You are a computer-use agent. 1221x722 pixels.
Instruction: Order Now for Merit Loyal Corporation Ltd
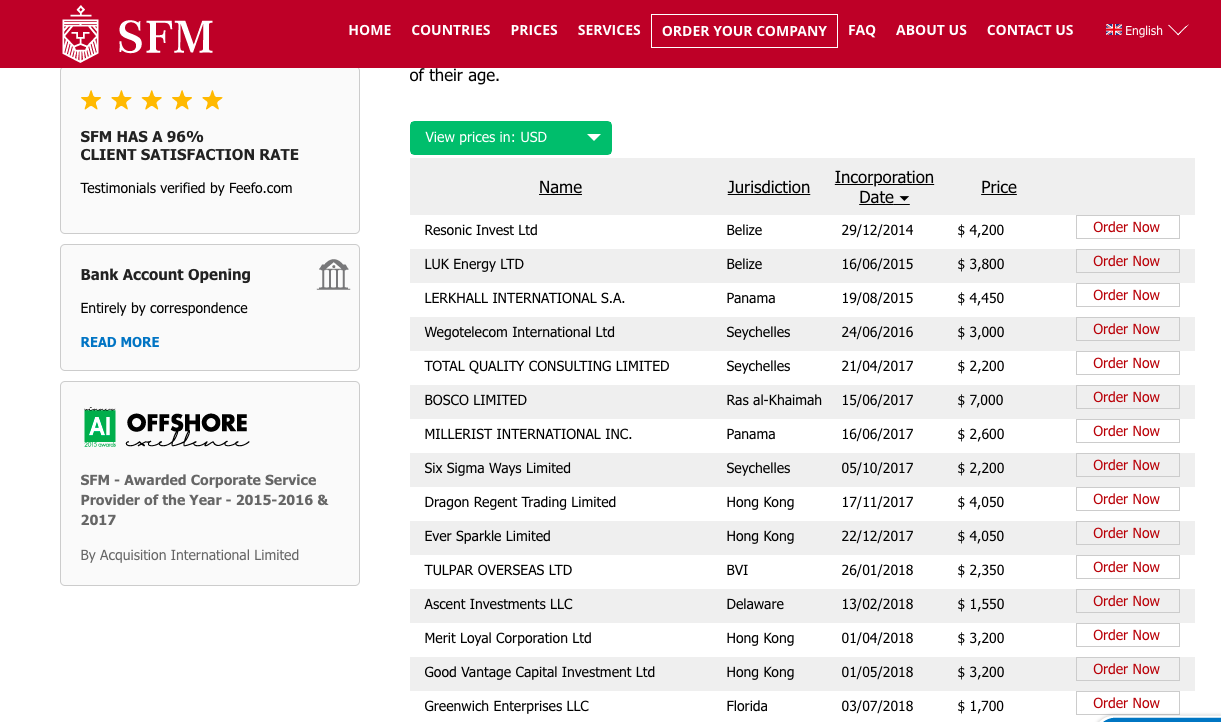click(1127, 635)
